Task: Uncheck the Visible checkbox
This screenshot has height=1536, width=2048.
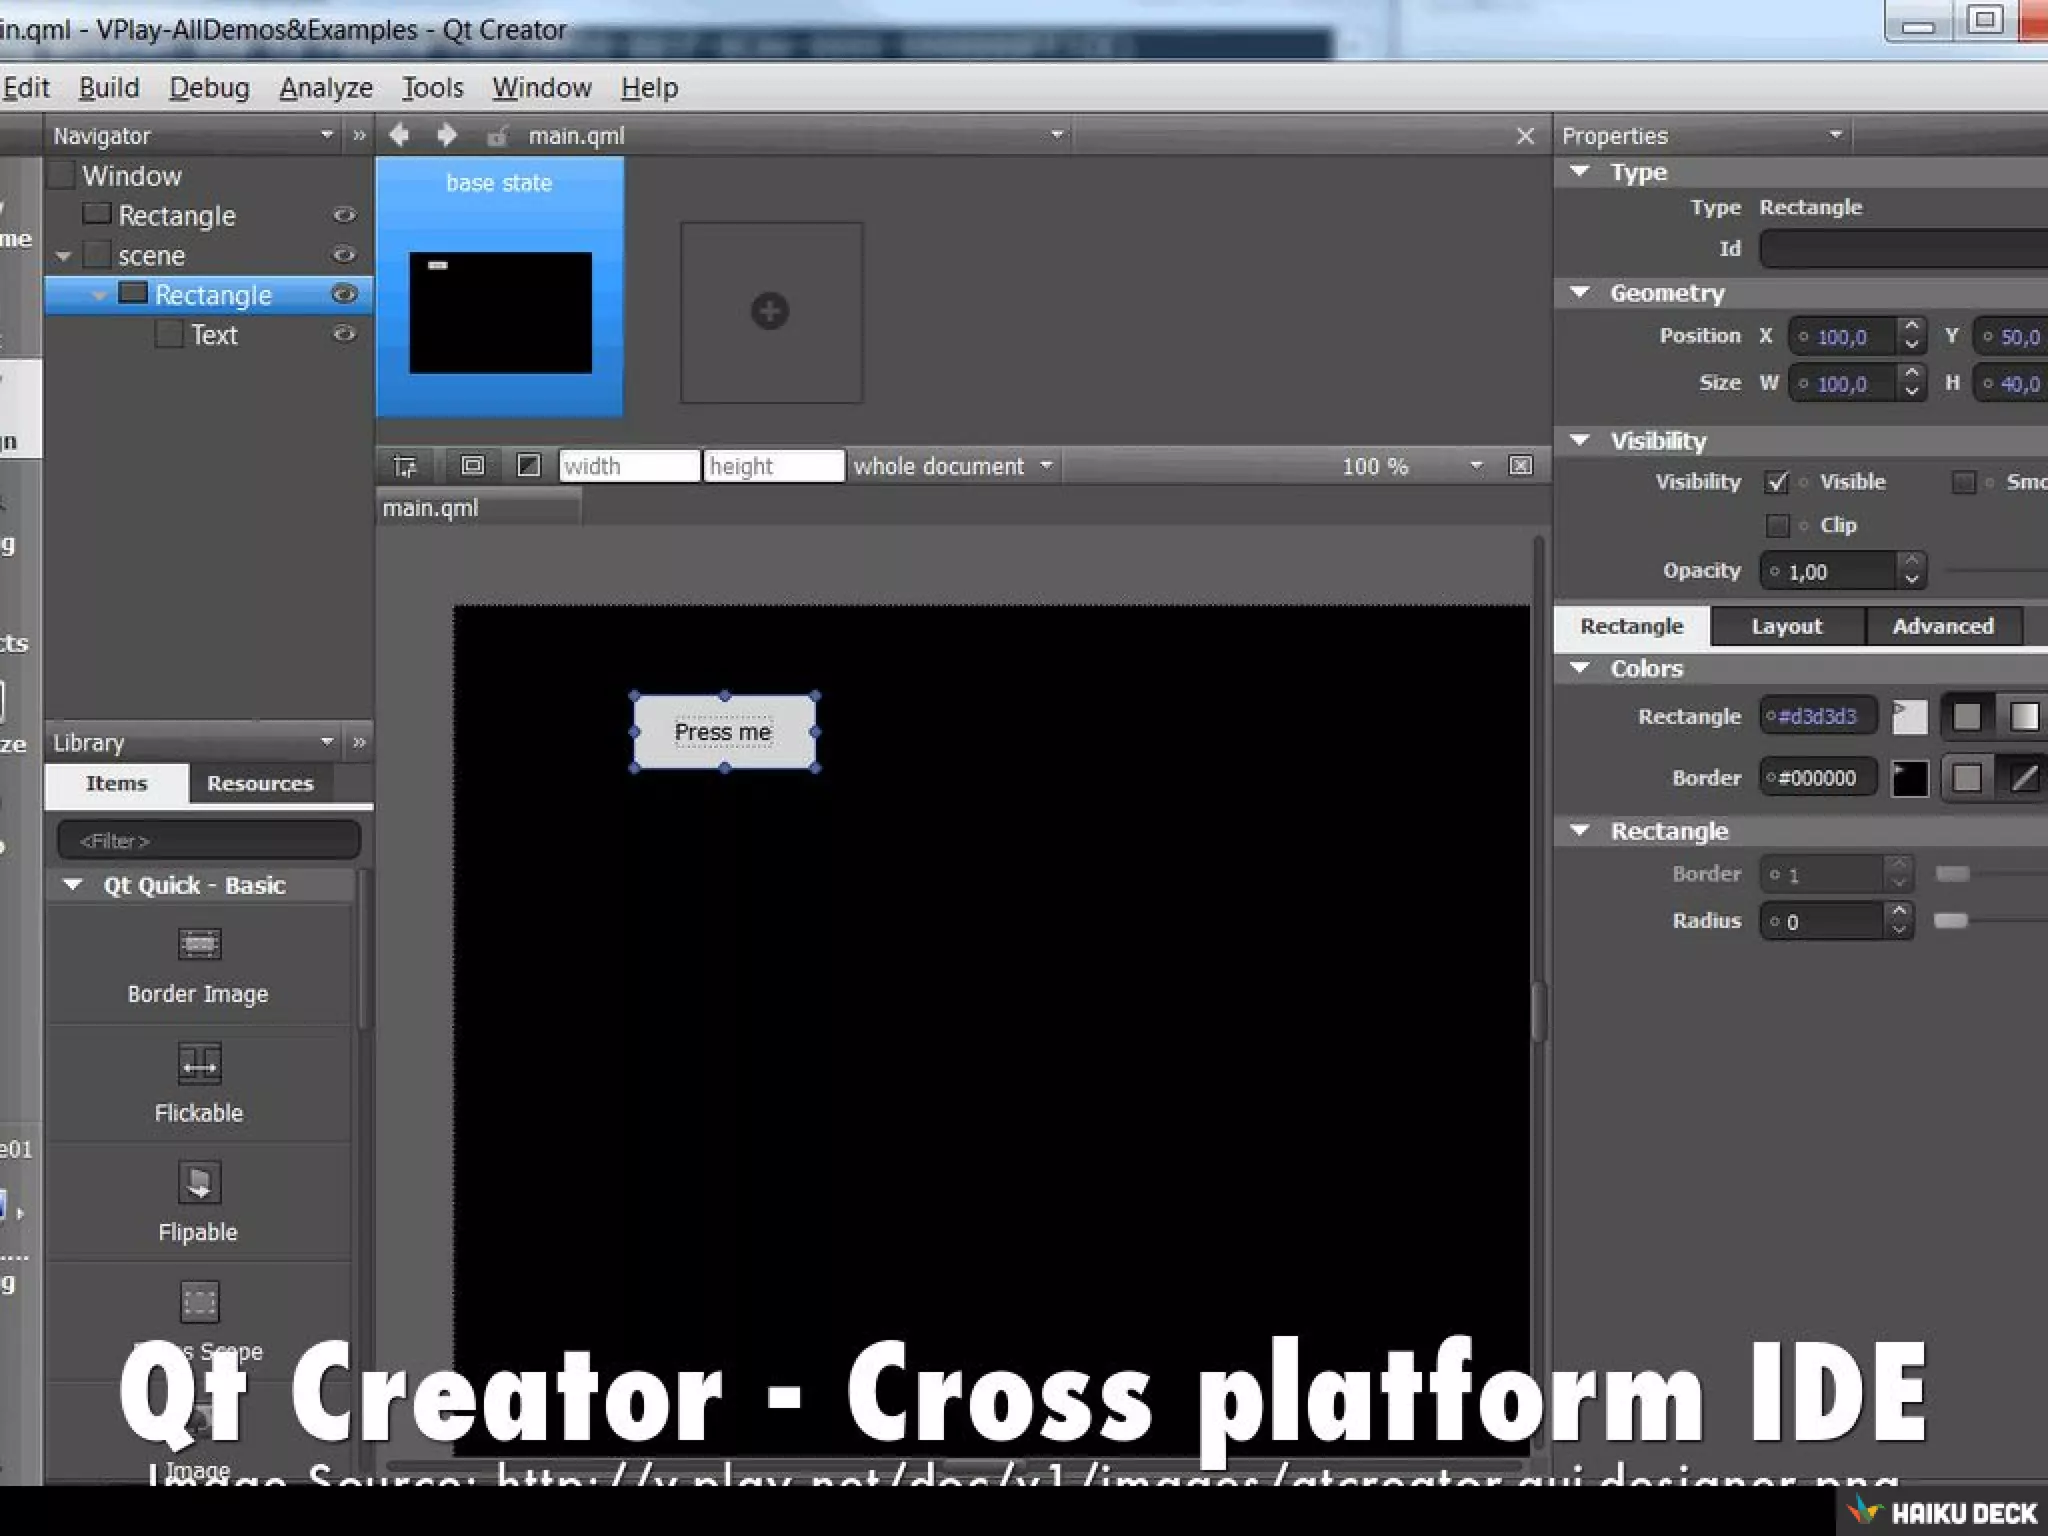Action: click(1777, 482)
